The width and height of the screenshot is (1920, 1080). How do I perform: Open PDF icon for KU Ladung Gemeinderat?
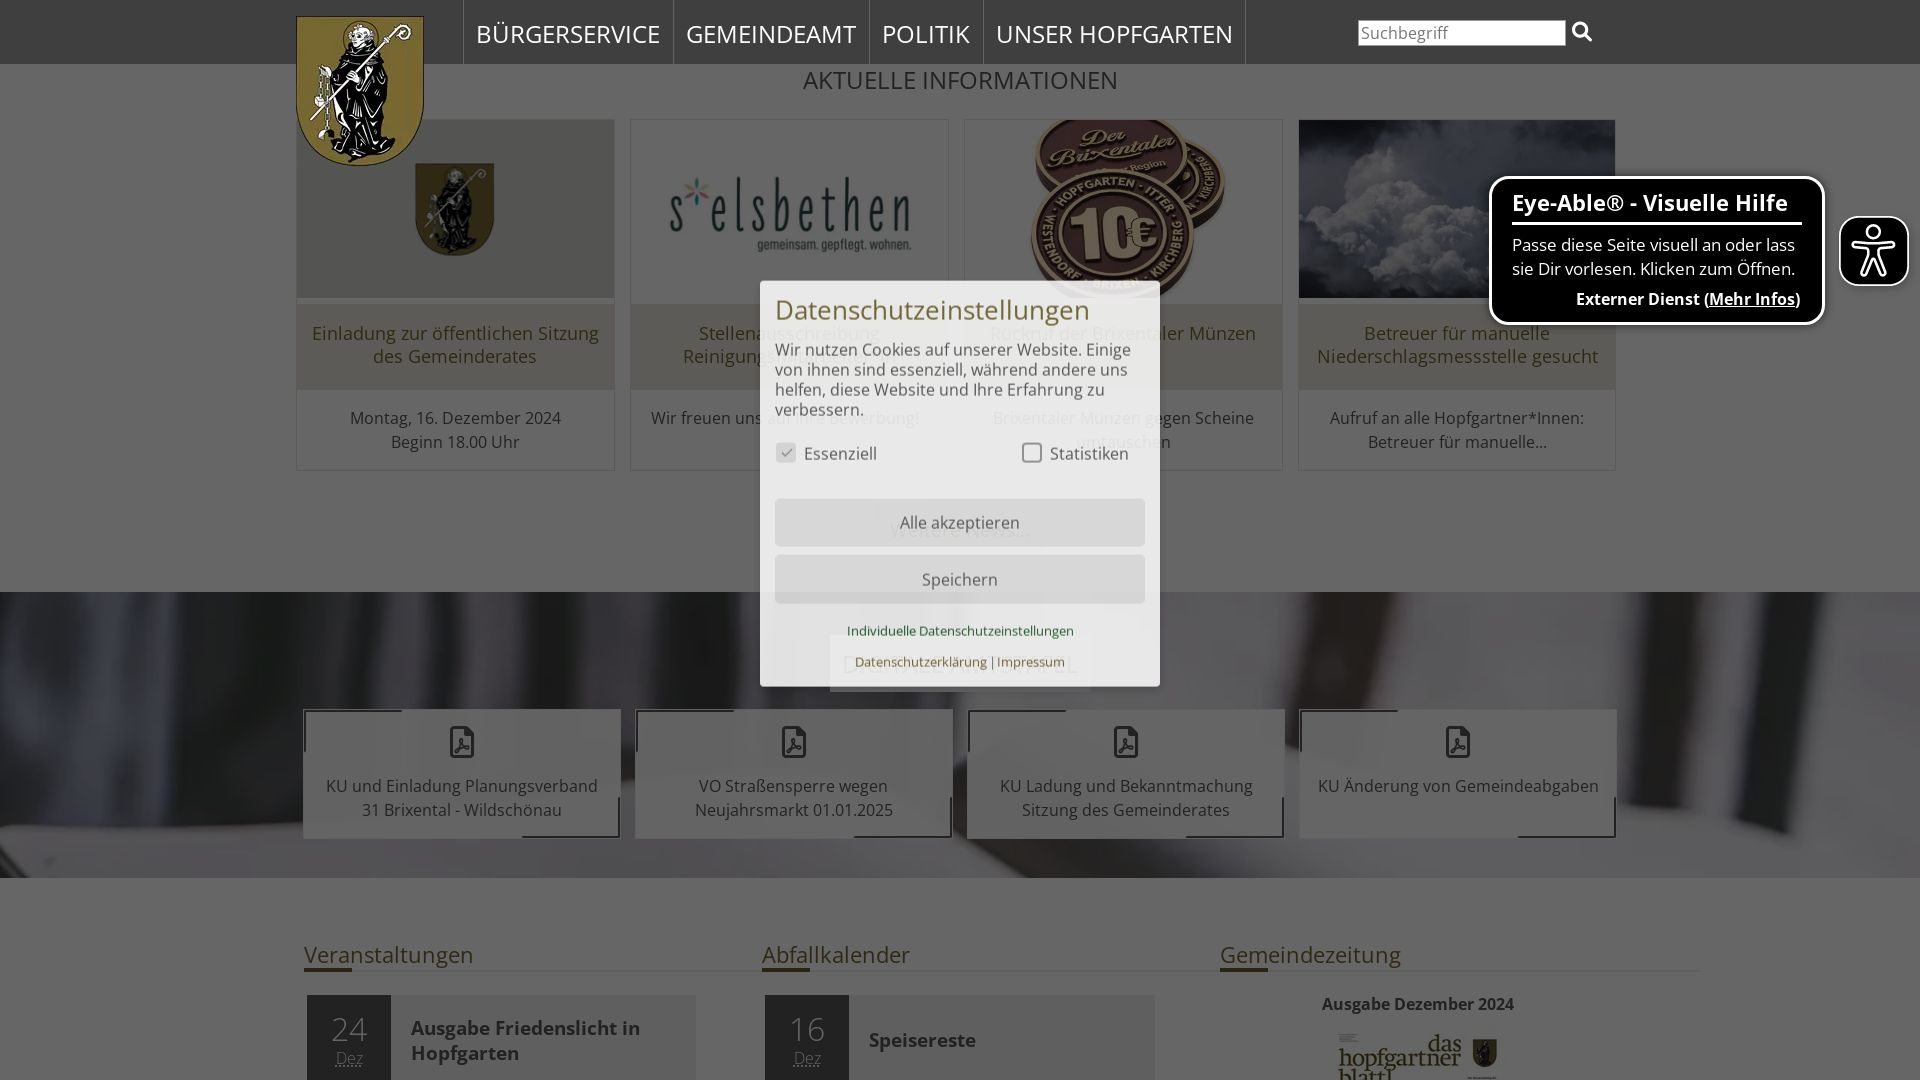[1126, 742]
